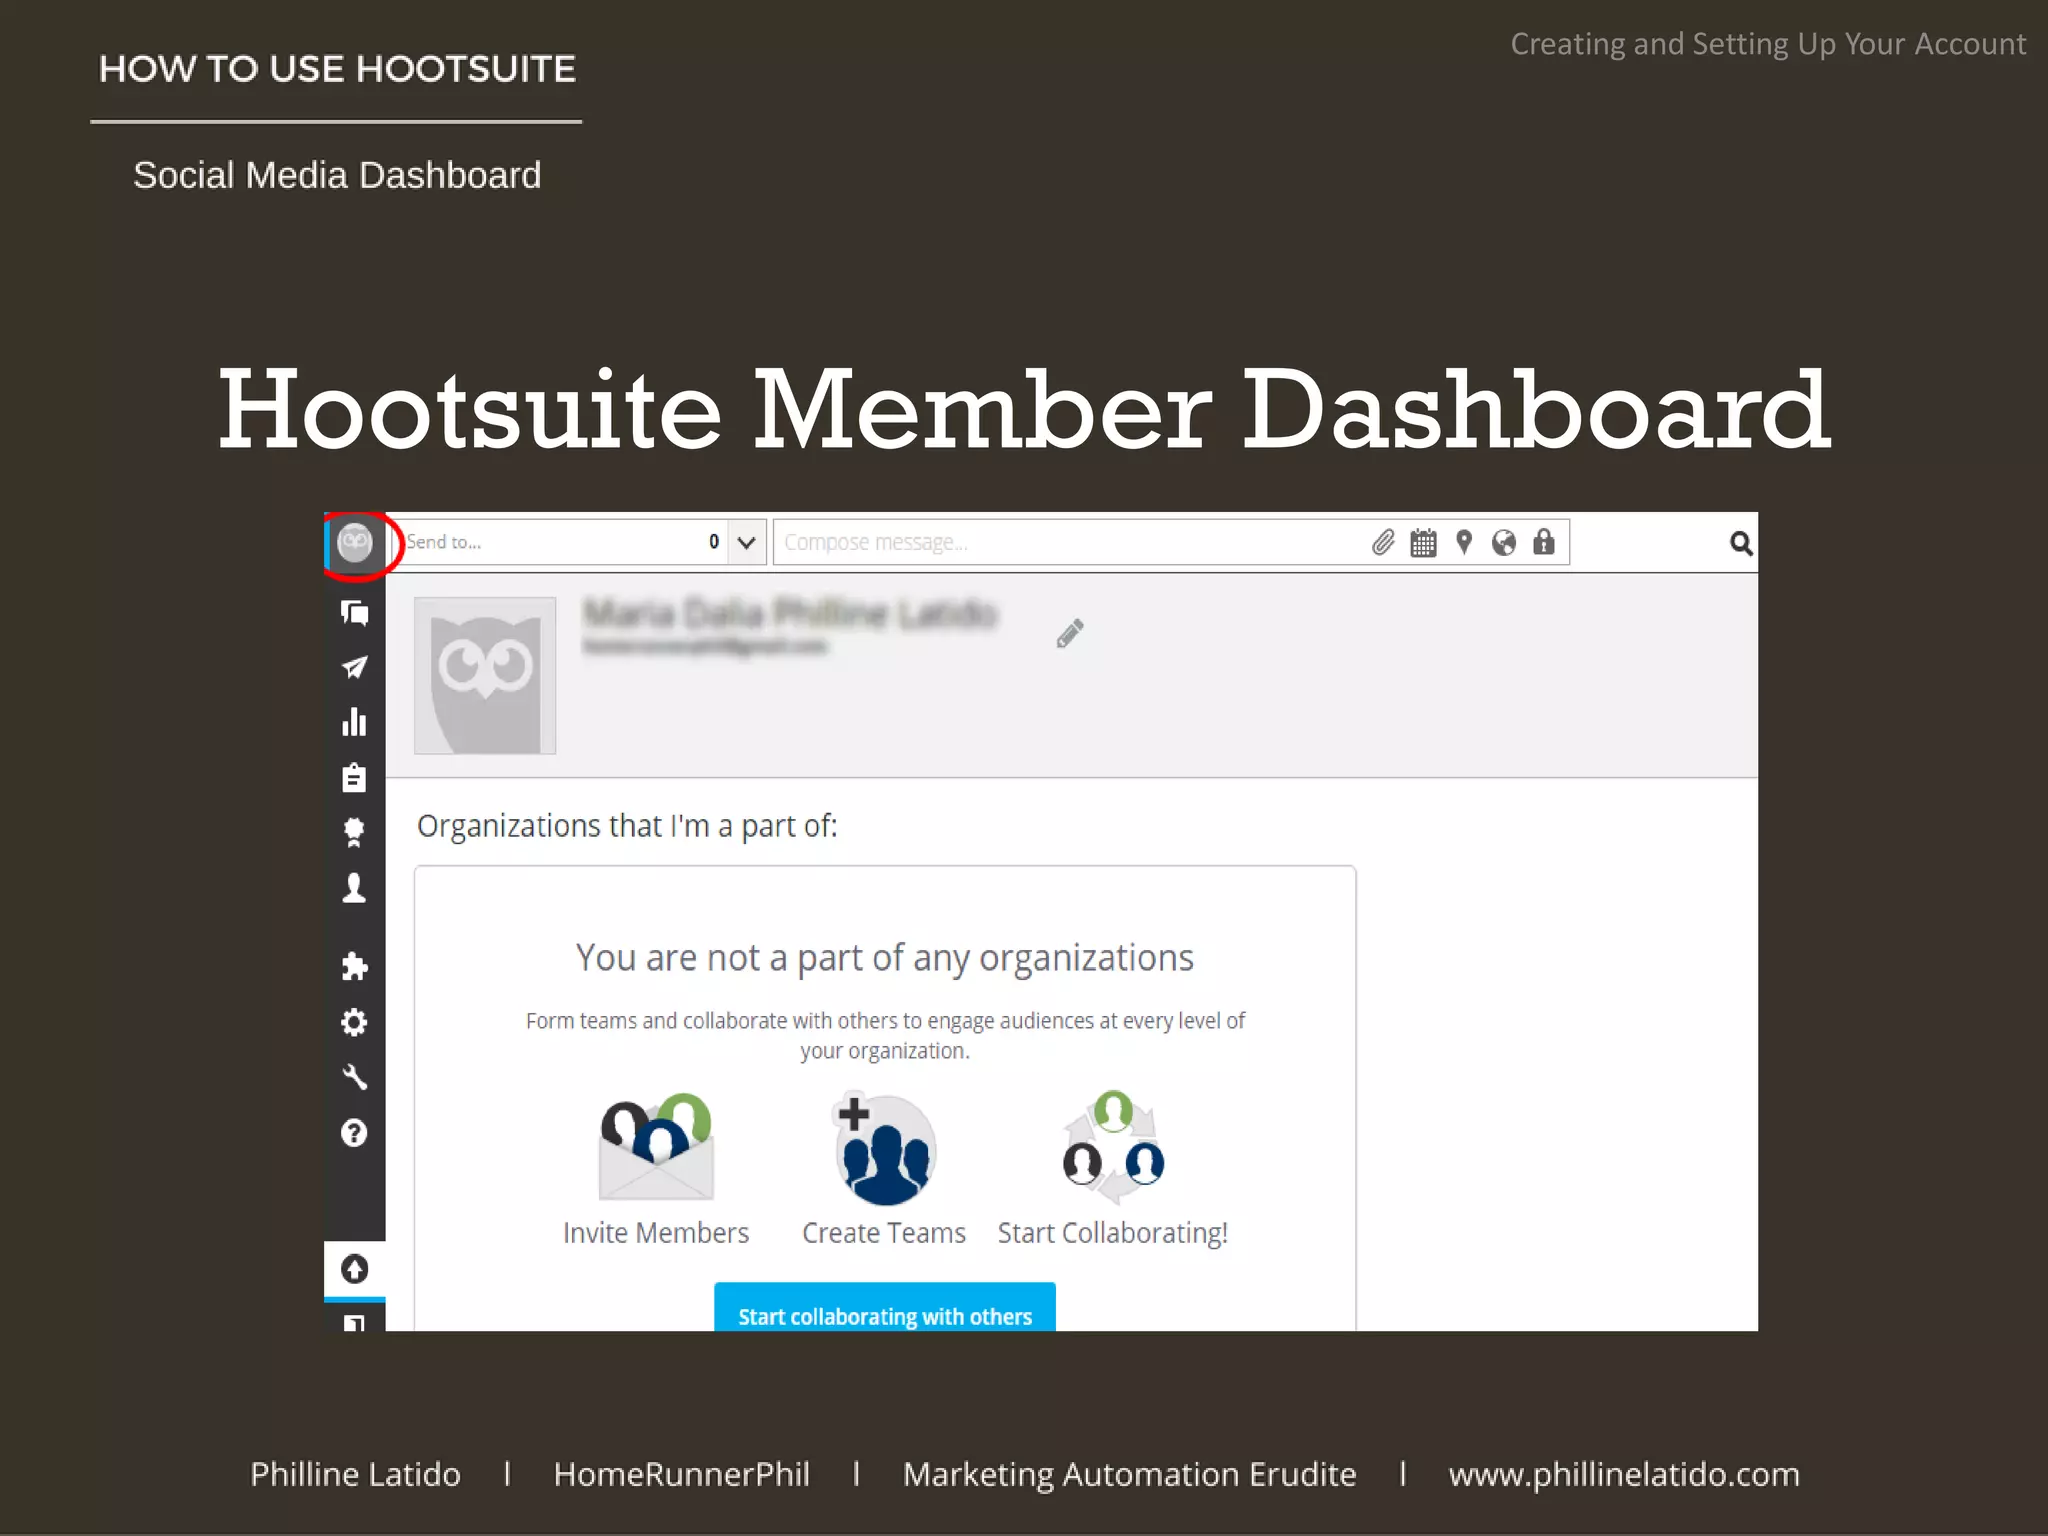Click the Start Collaborating cycle icon
Viewport: 2048px width, 1536px height.
[1113, 1148]
